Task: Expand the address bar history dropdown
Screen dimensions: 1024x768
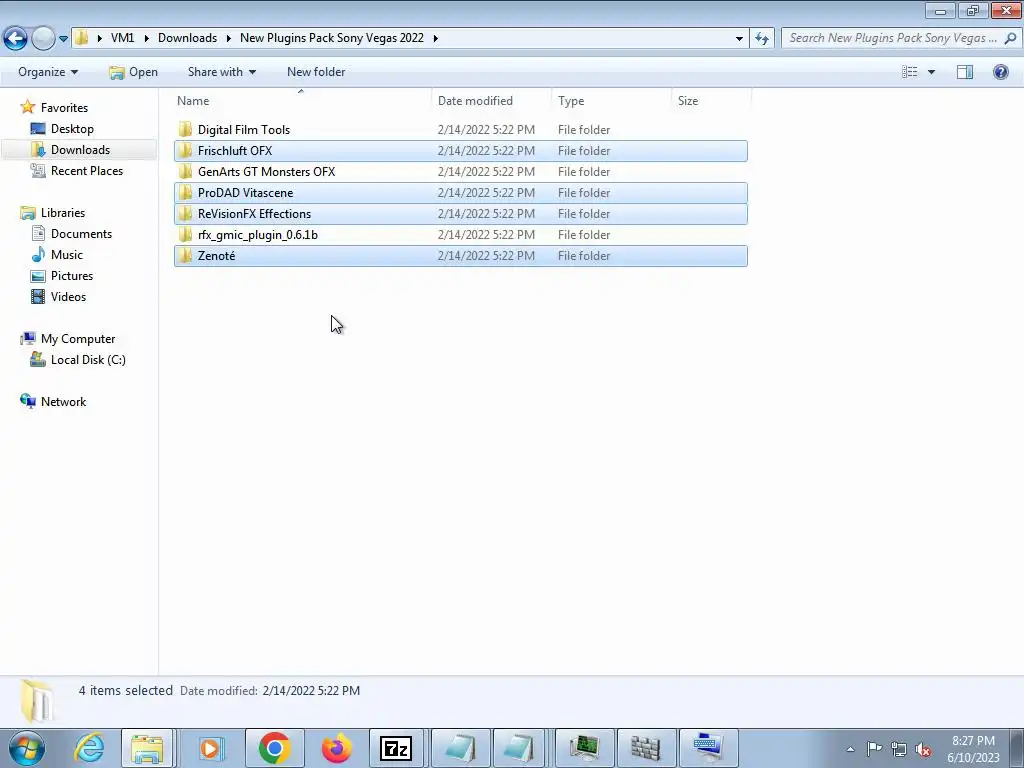Action: 739,38
